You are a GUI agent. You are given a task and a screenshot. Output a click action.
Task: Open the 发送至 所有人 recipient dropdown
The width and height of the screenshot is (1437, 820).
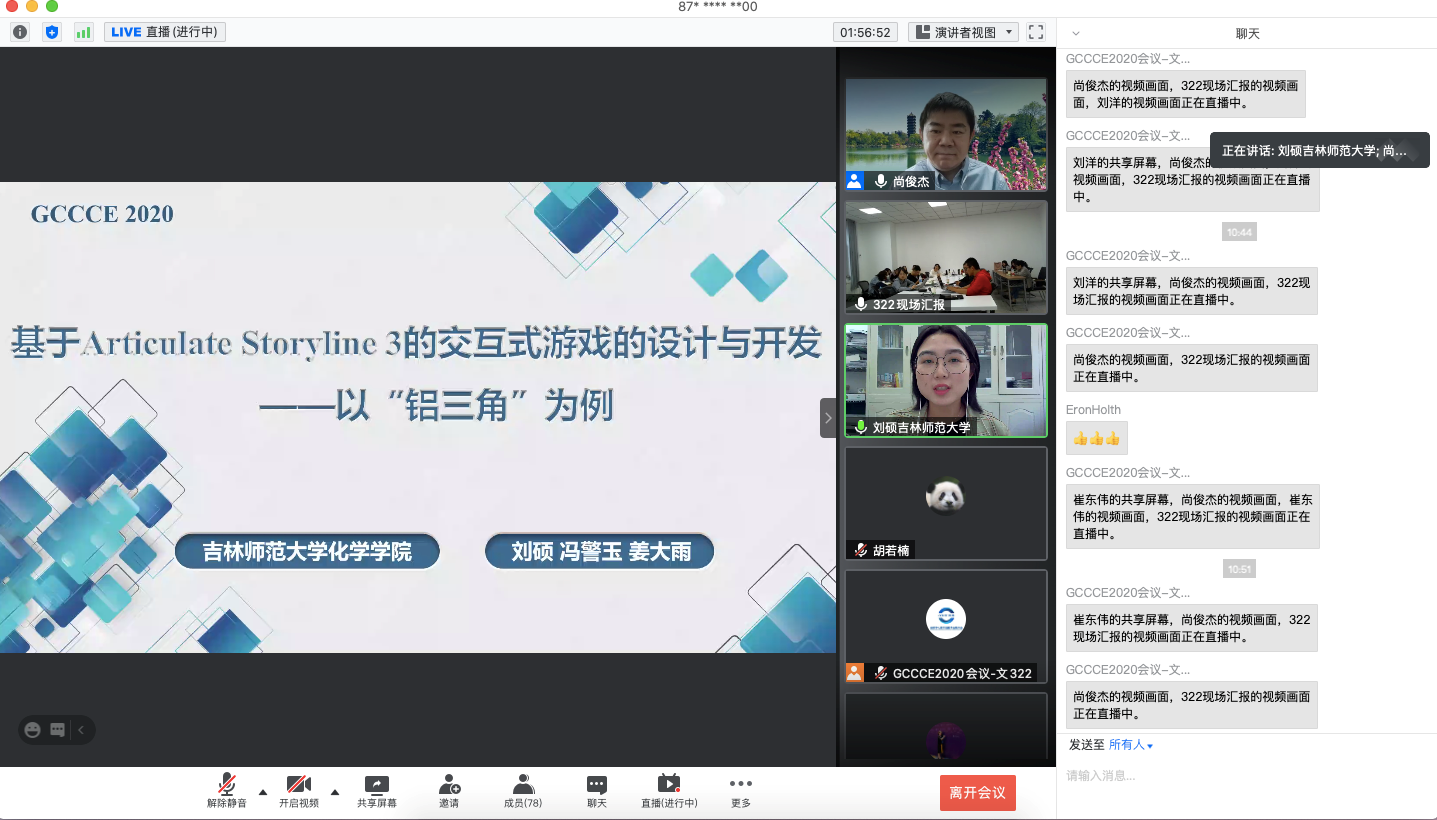(x=1130, y=745)
